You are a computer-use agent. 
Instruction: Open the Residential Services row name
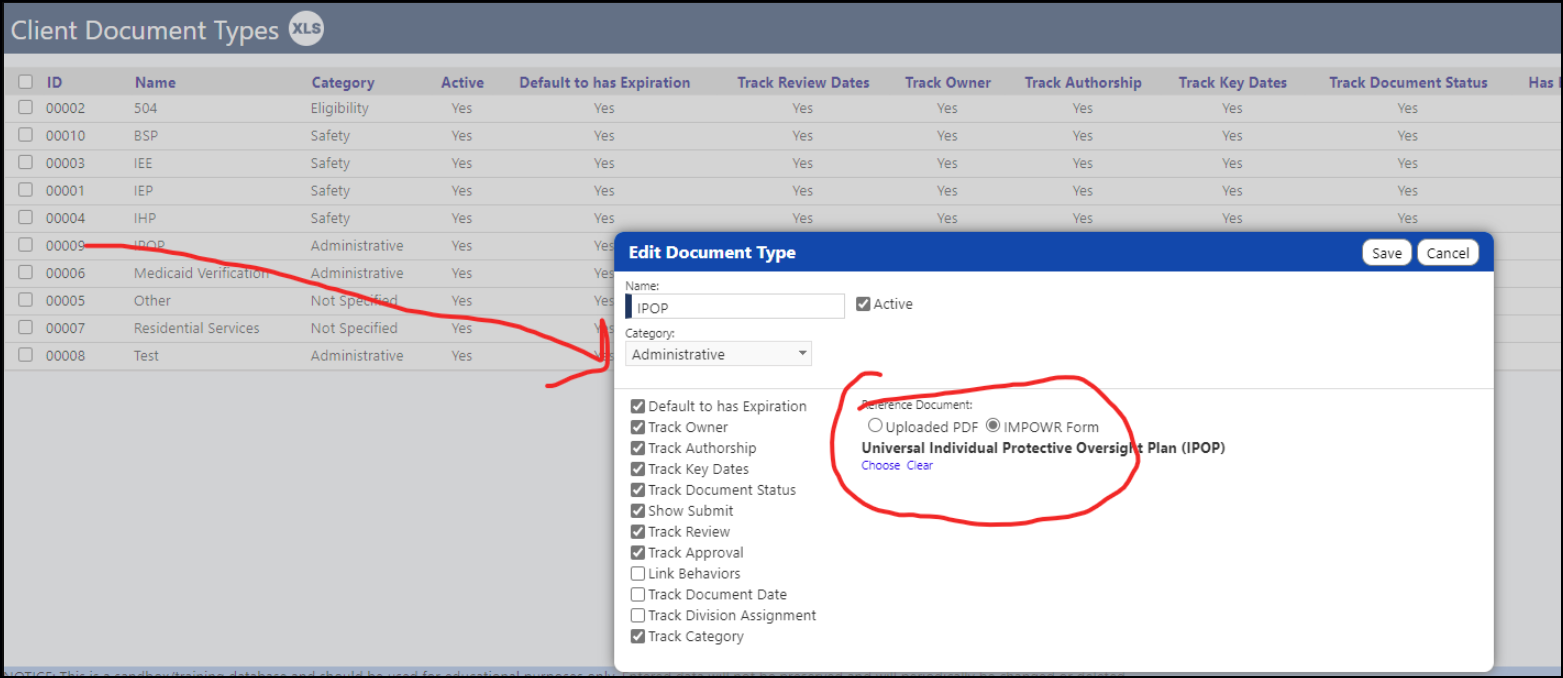pos(196,328)
